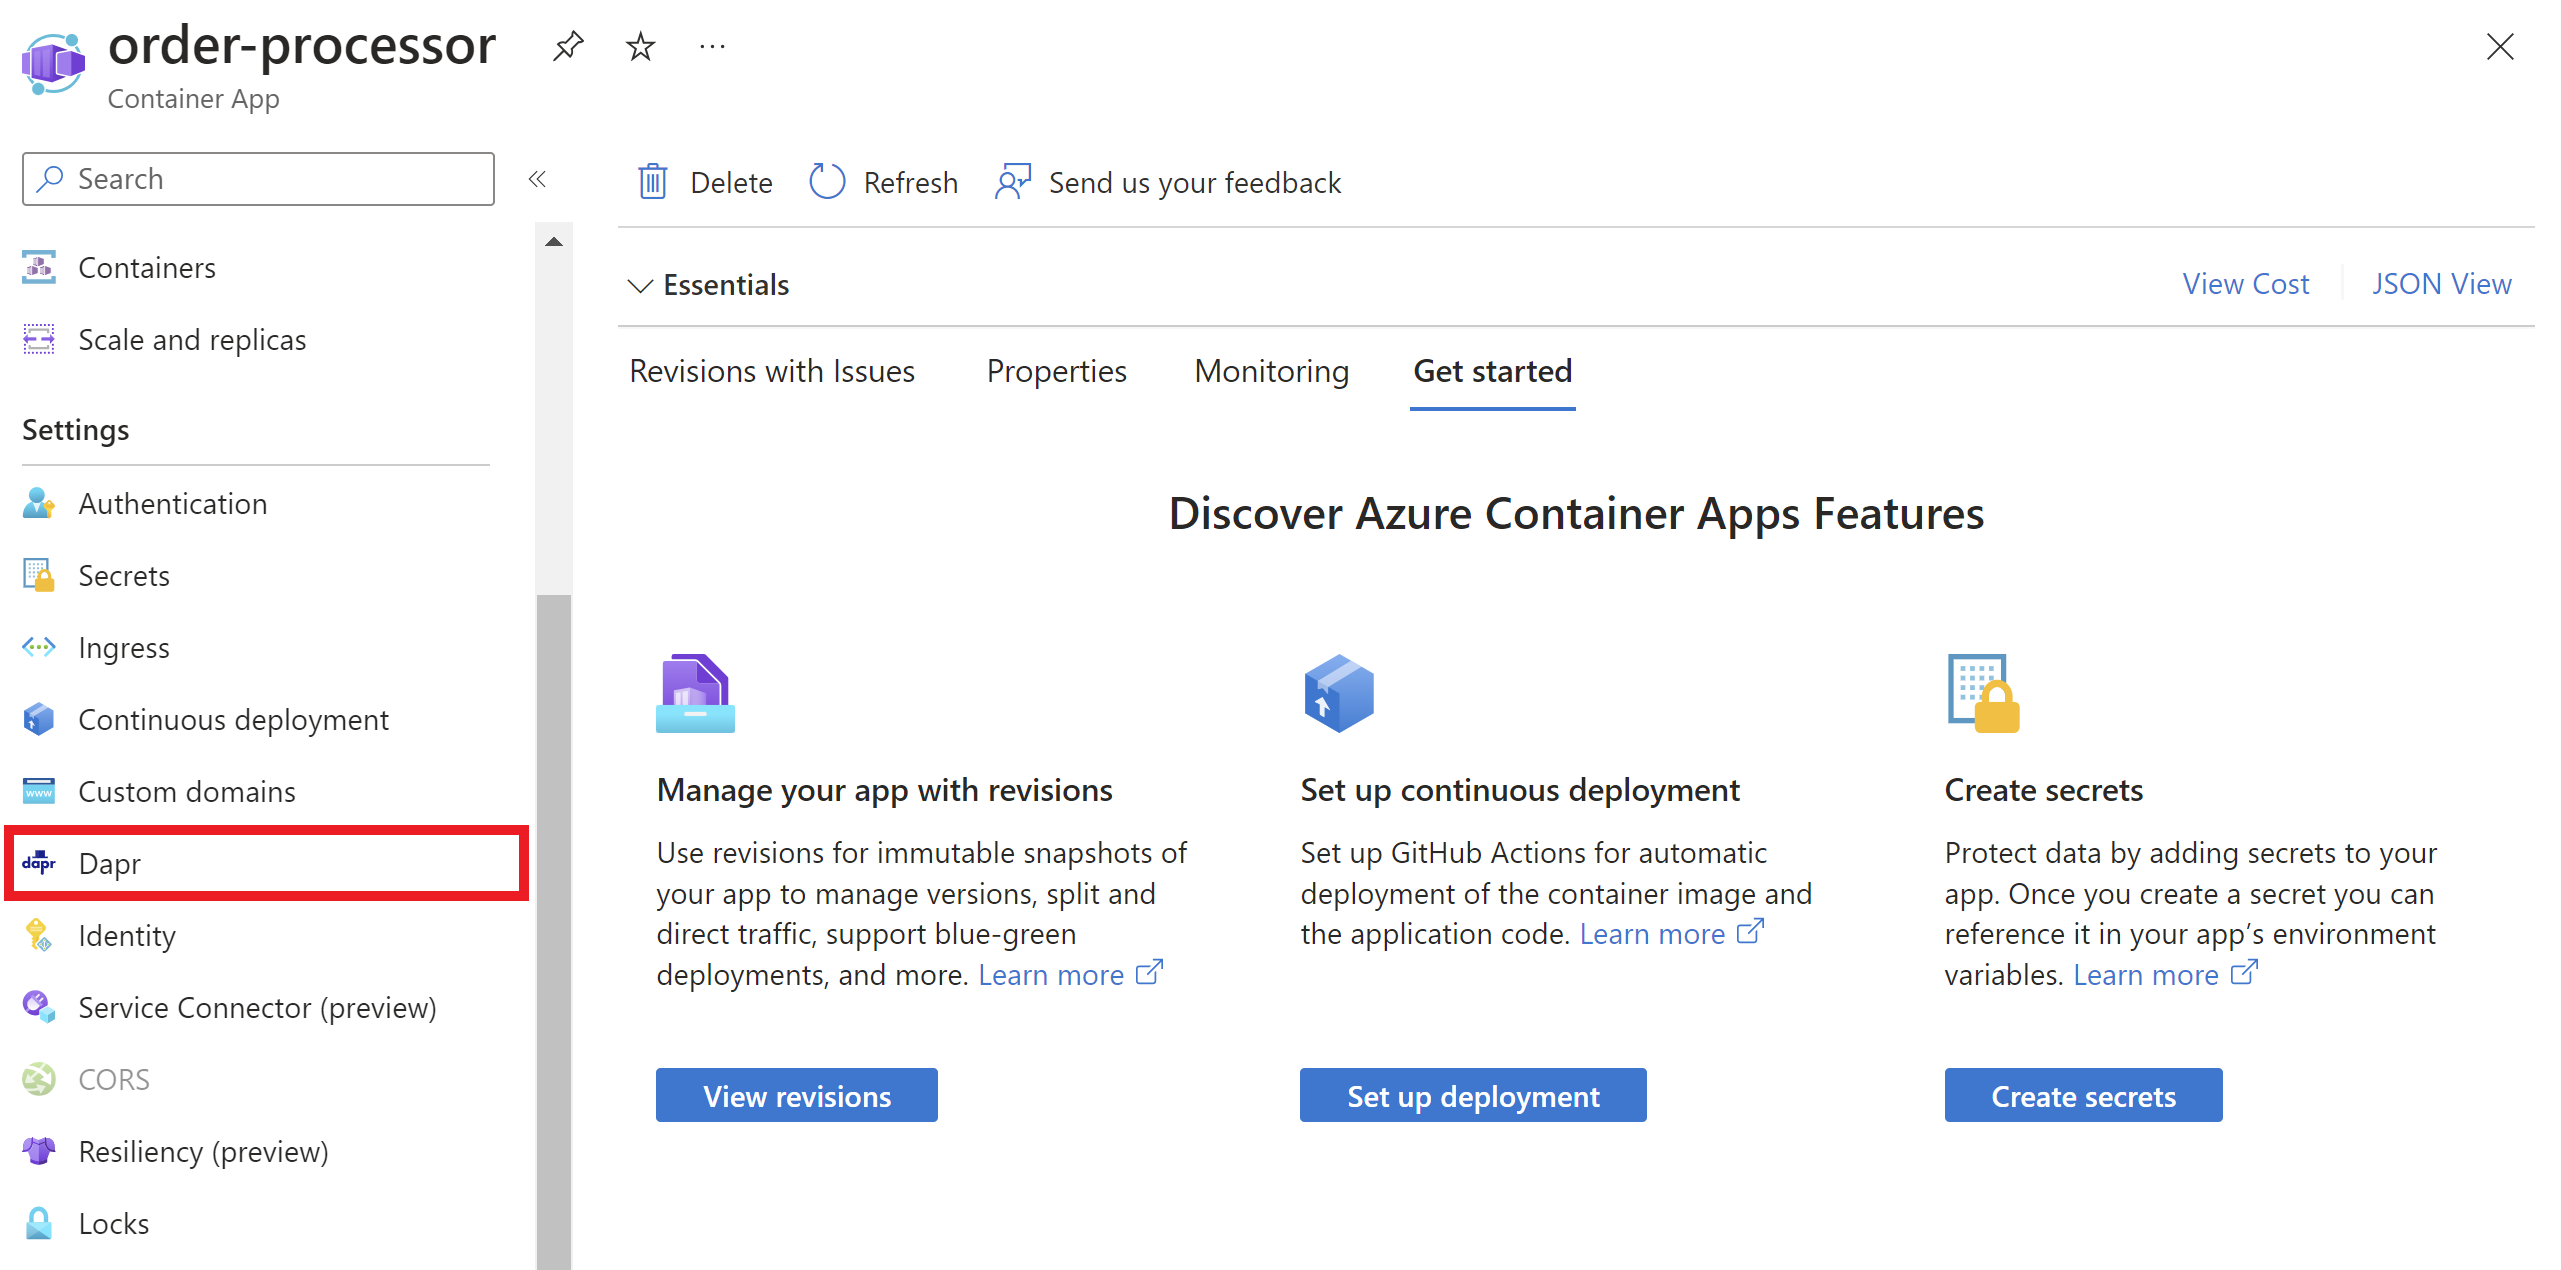Click the JSON View link
This screenshot has height=1270, width=2561.
(x=2442, y=284)
